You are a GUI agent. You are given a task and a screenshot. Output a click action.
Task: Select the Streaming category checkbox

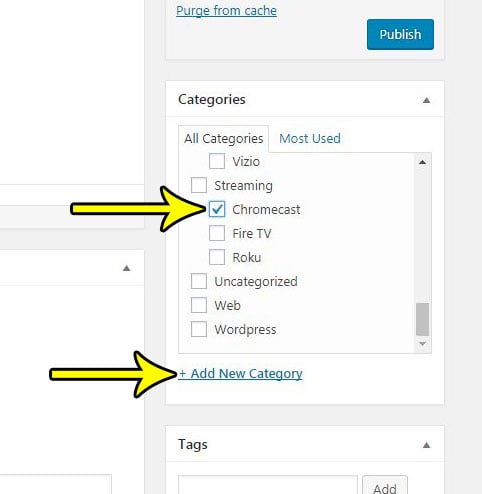point(199,185)
